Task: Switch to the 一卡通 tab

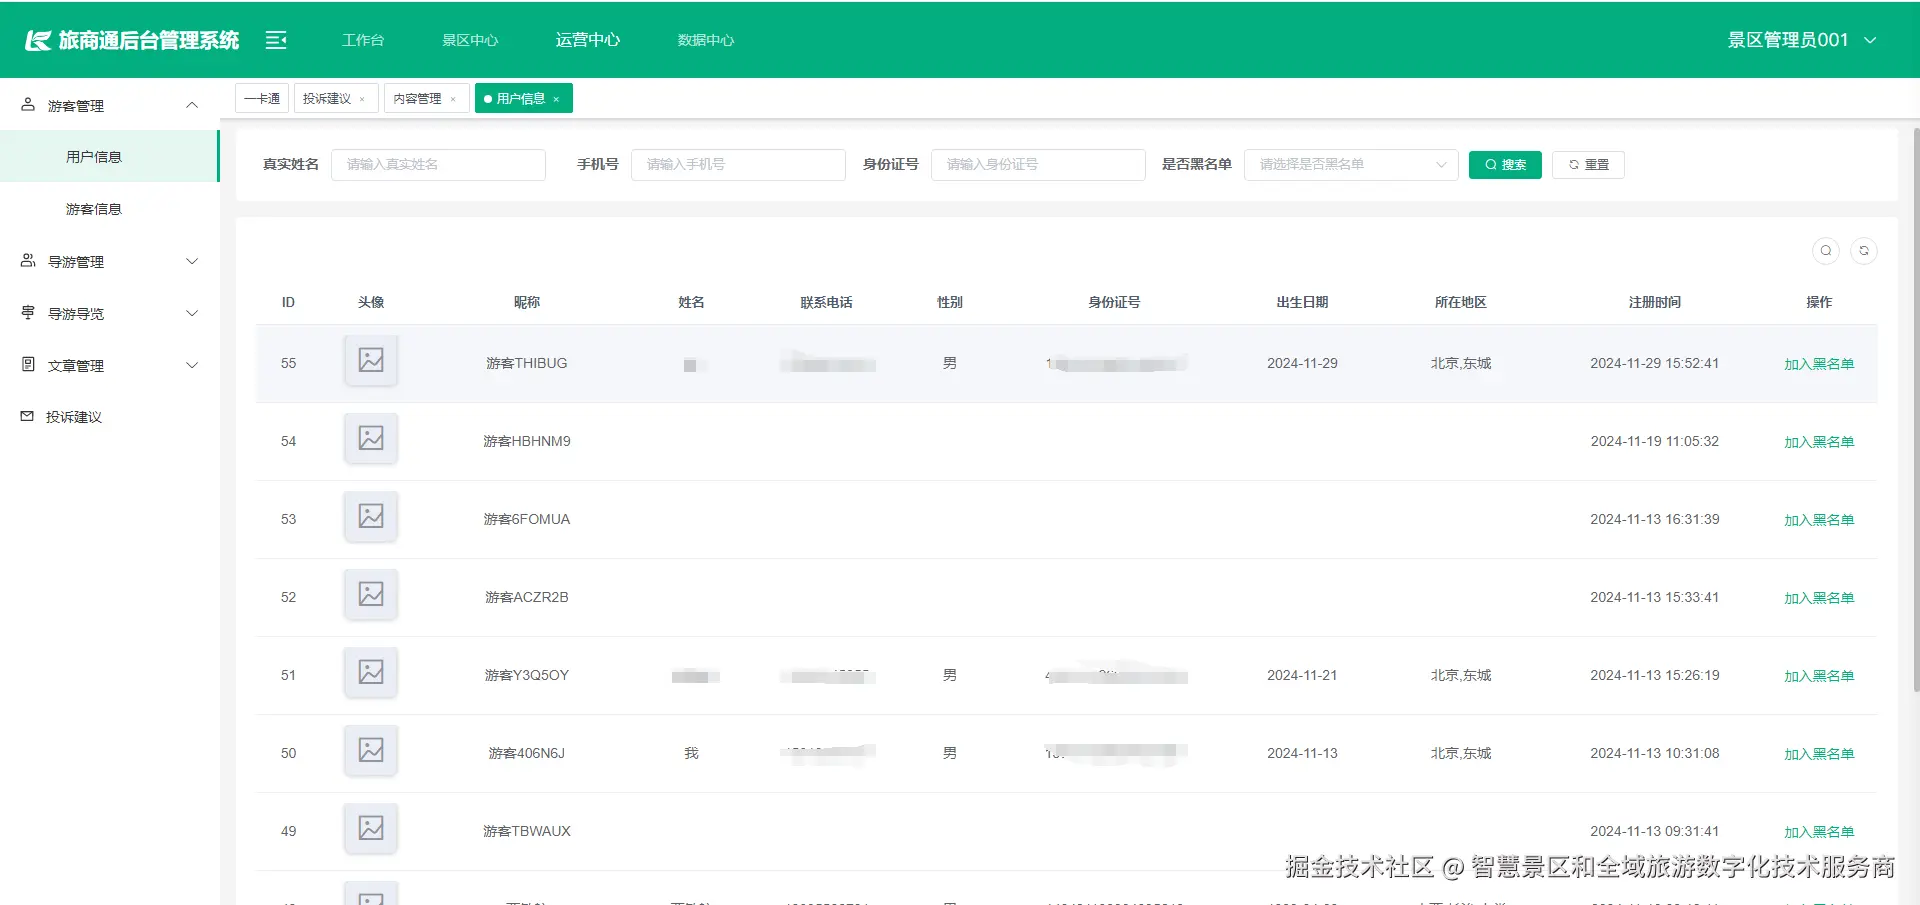Action: tap(261, 97)
